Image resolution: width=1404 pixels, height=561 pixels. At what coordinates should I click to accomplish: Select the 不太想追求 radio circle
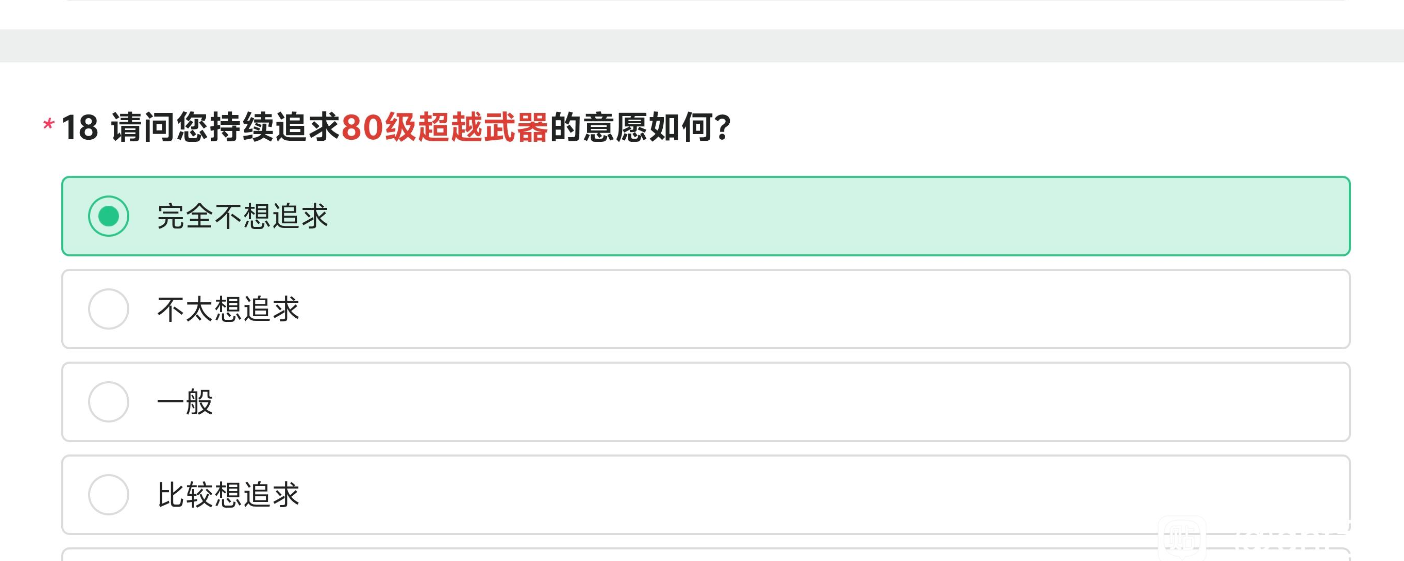coord(108,309)
